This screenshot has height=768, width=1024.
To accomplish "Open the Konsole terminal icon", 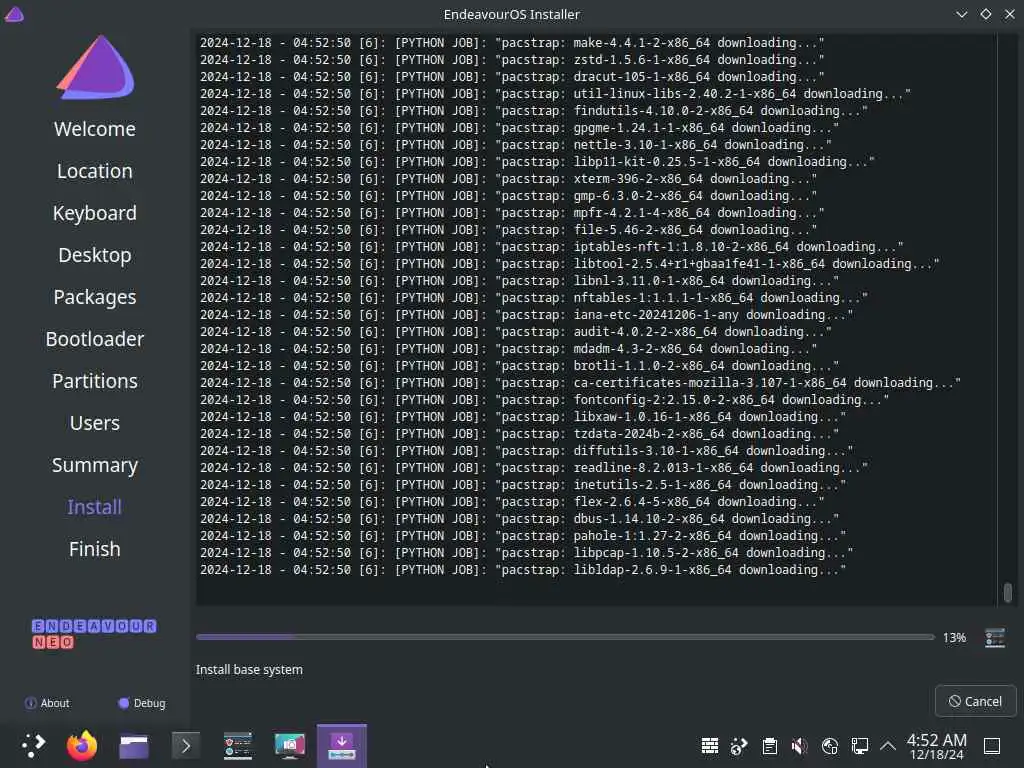I will click(185, 746).
